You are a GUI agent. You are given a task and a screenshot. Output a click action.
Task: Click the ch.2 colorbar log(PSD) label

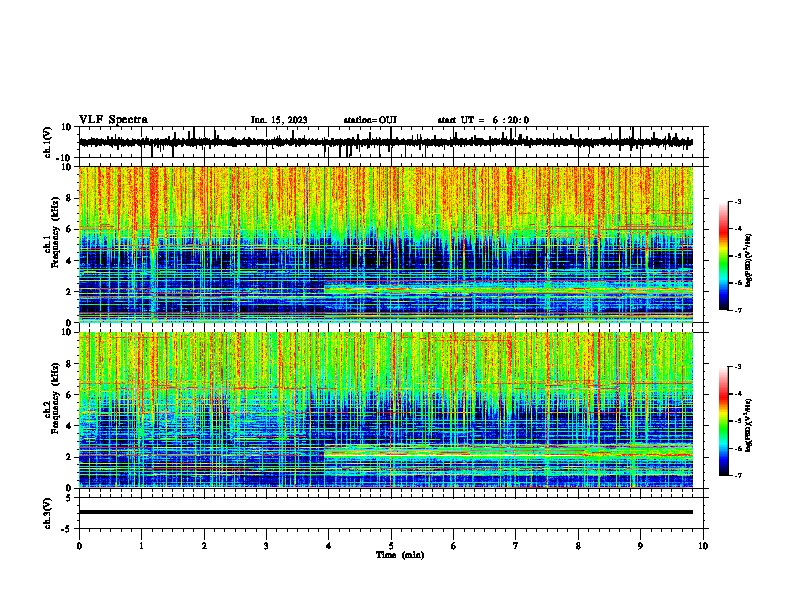[x=748, y=425]
